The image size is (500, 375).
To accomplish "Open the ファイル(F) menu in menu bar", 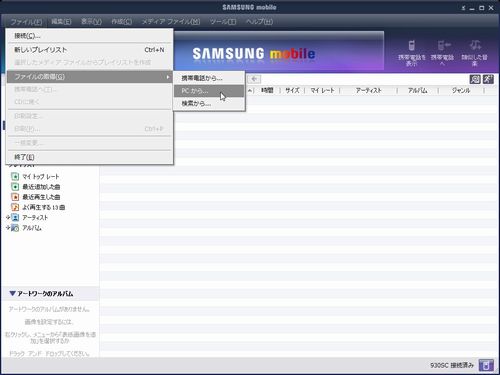I will (x=26, y=22).
